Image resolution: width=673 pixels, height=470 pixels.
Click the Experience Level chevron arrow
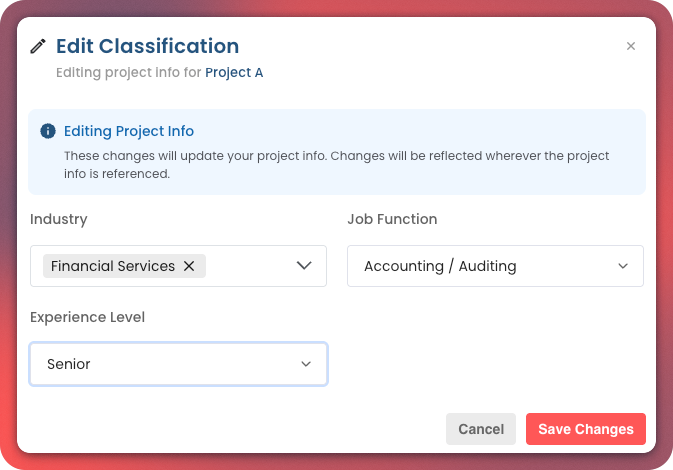306,364
